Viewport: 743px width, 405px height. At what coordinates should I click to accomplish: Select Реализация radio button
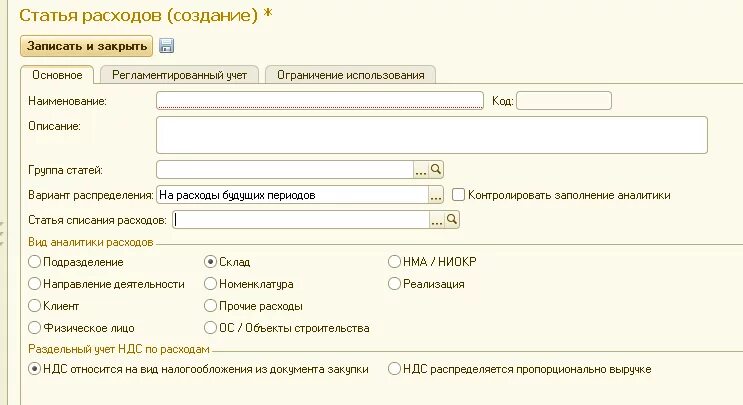394,284
